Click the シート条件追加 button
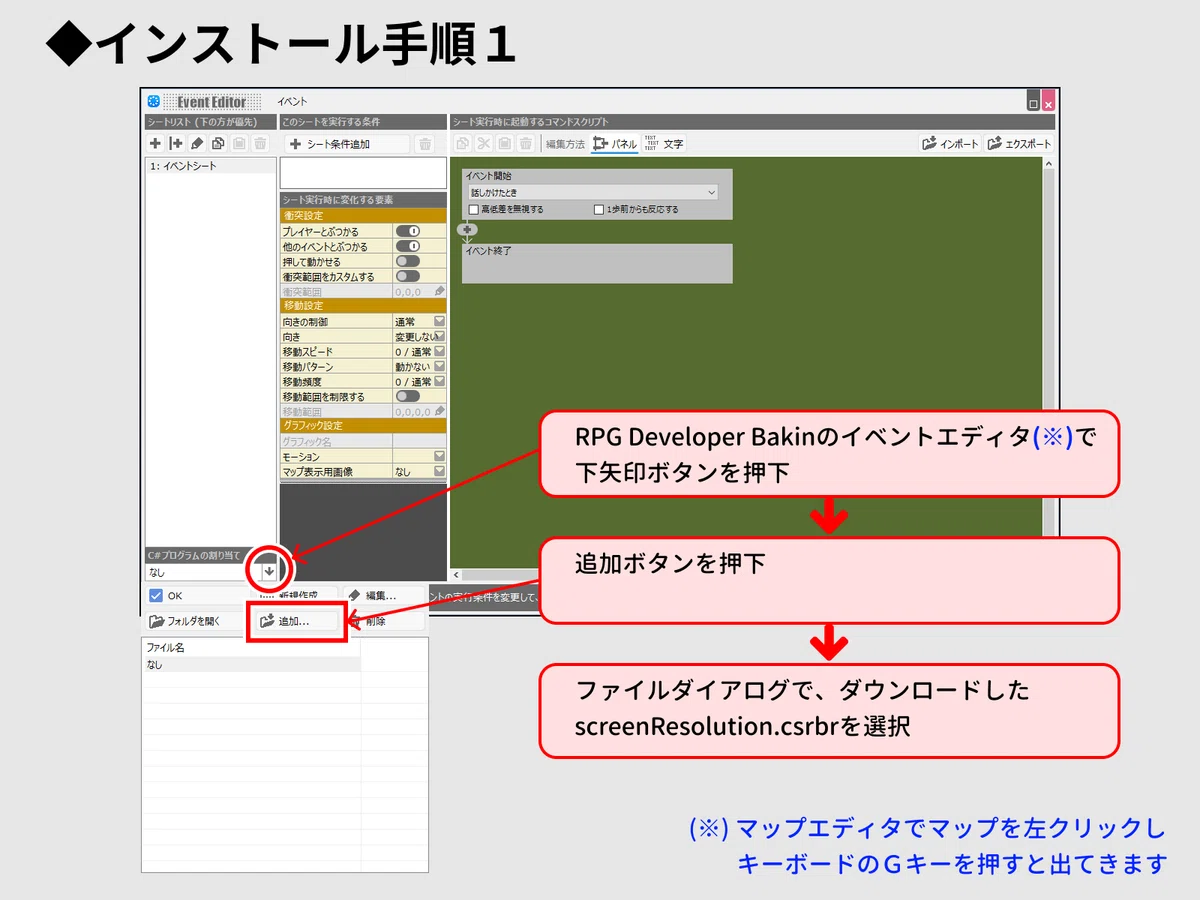This screenshot has height=900, width=1200. (x=345, y=144)
